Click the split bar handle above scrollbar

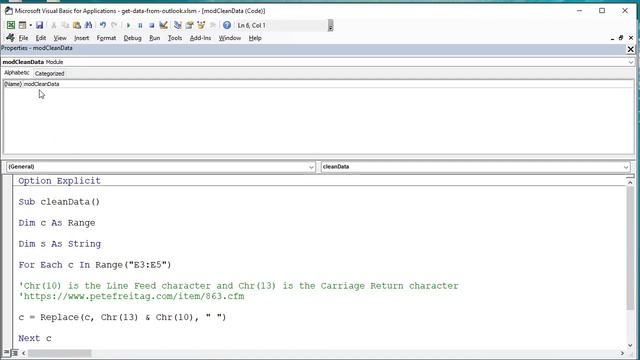tap(630, 176)
